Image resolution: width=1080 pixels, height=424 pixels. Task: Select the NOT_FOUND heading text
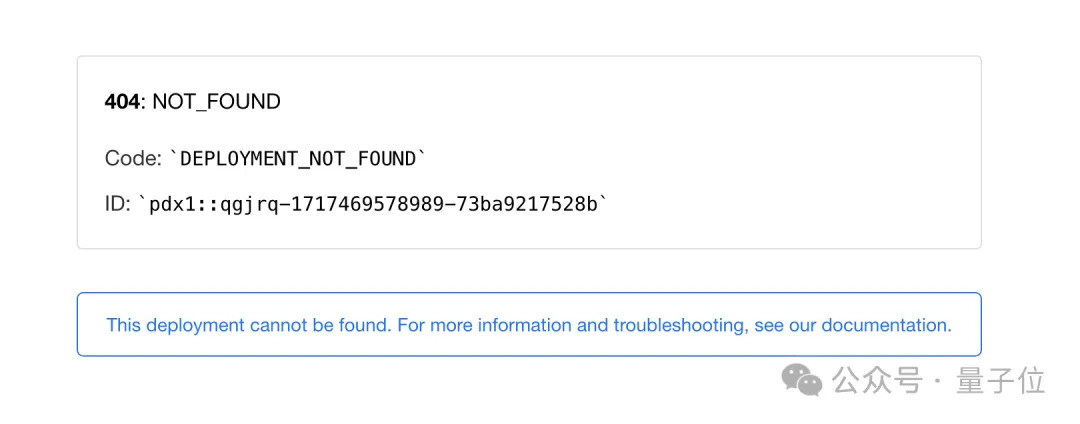[x=216, y=101]
